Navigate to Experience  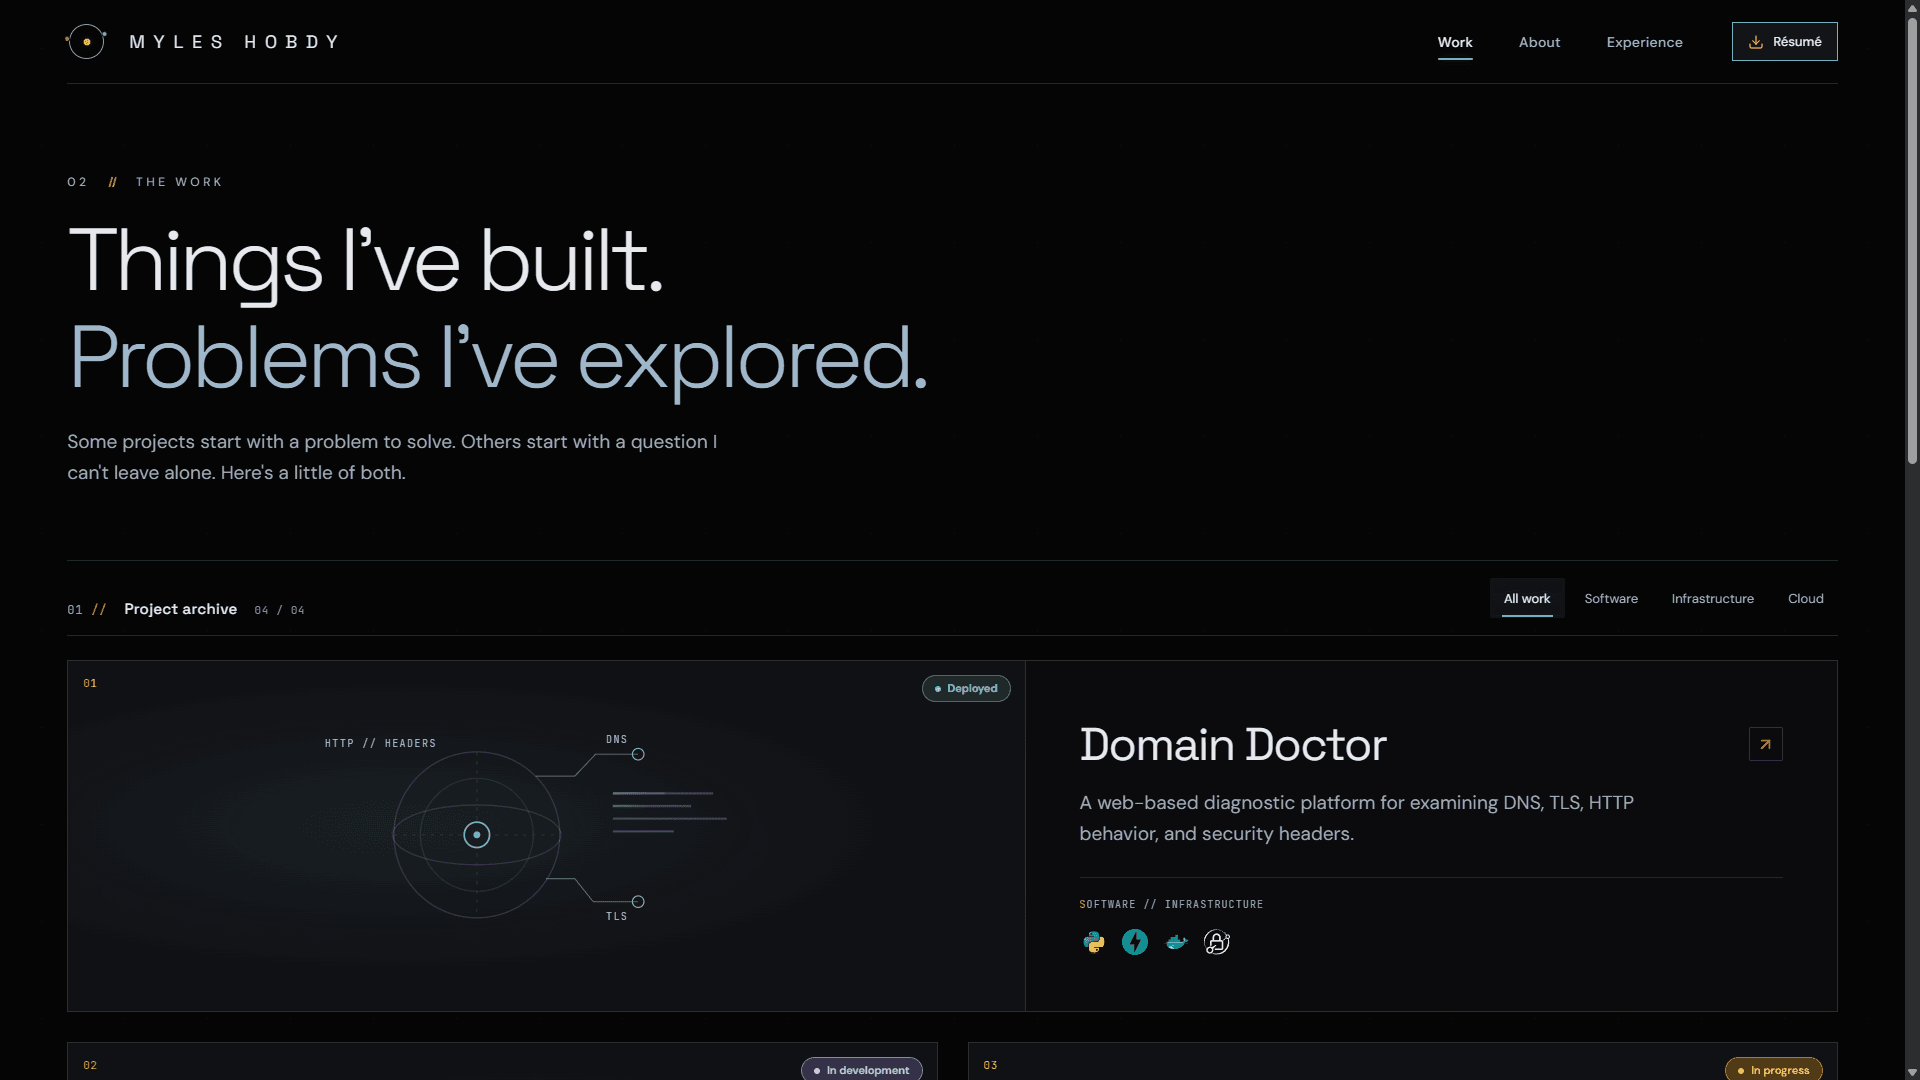(1644, 42)
